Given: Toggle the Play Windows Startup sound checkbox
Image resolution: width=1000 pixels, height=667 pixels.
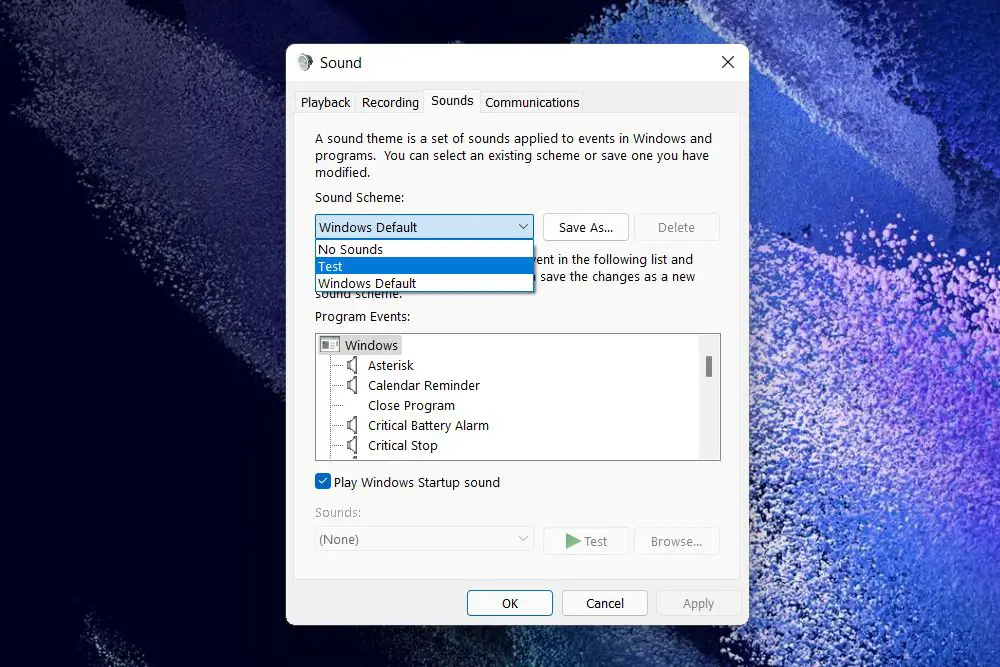Looking at the screenshot, I should pyautogui.click(x=323, y=481).
